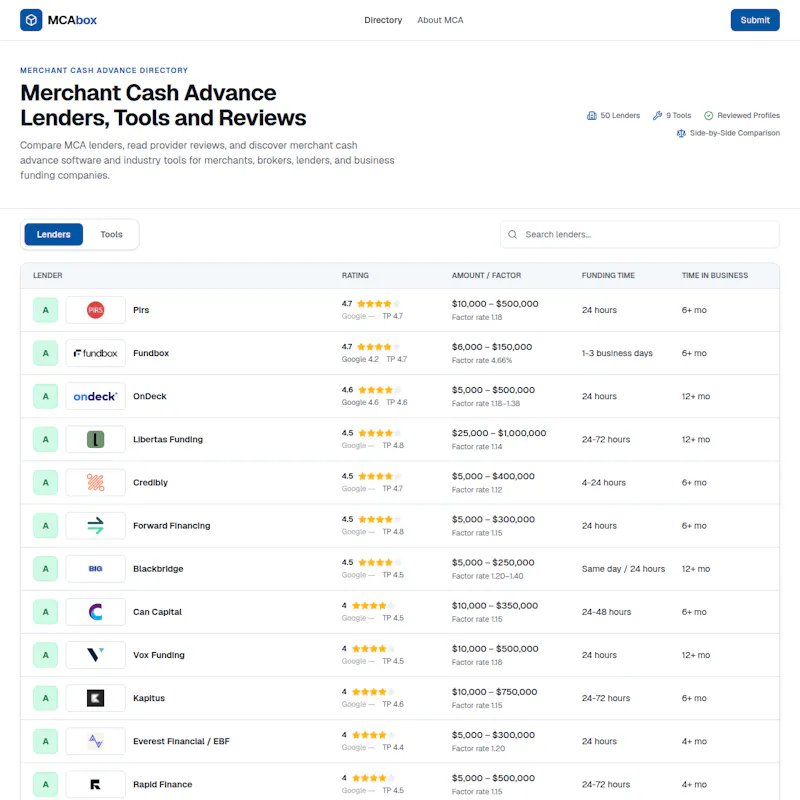Click the RATING column header
The image size is (800, 800).
355,276
